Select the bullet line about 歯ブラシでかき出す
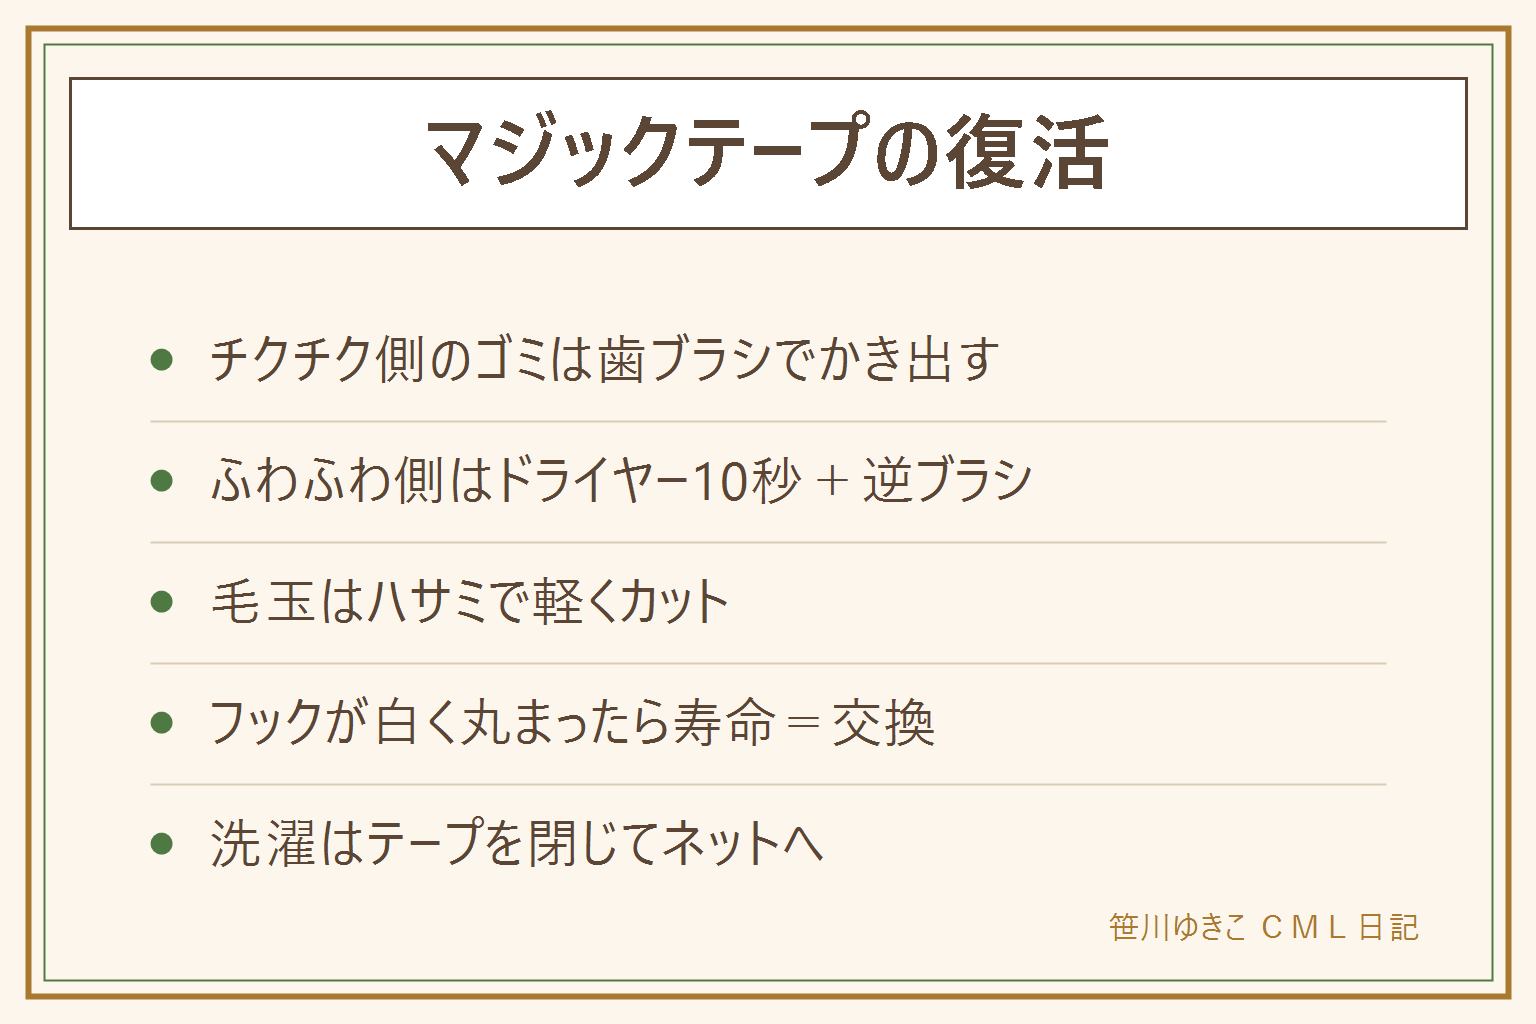This screenshot has width=1536, height=1024. click(x=604, y=360)
